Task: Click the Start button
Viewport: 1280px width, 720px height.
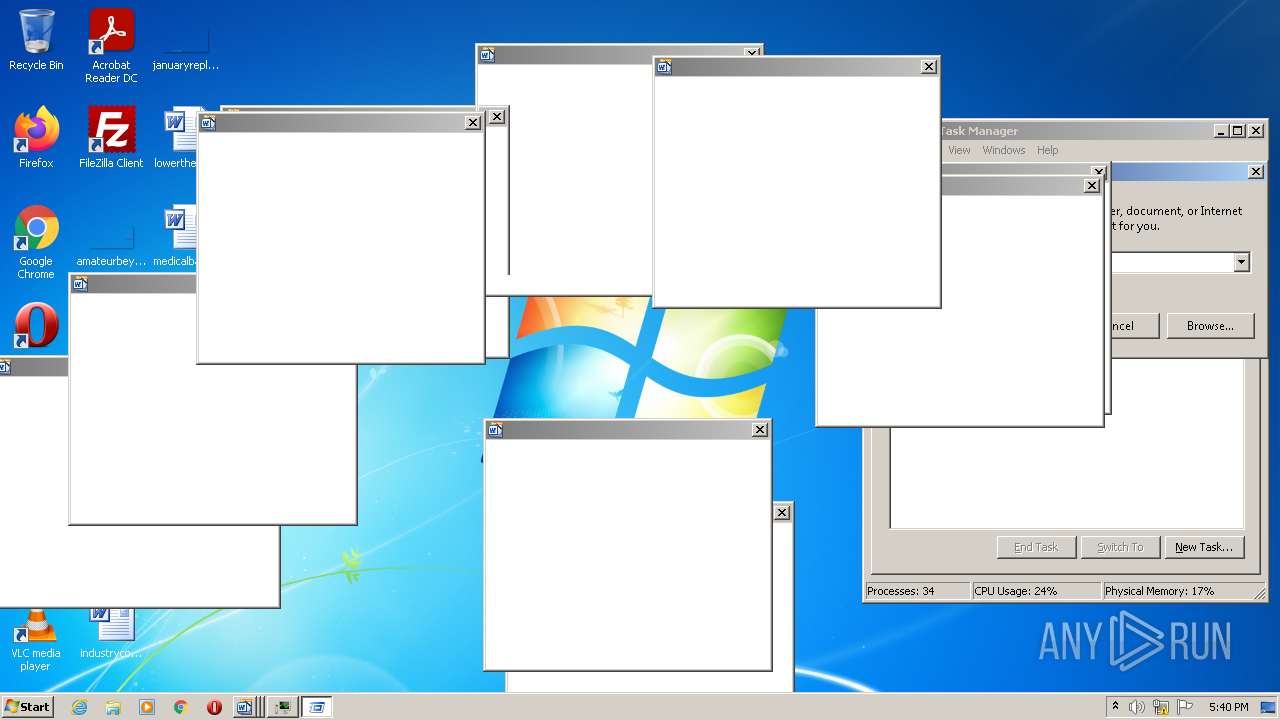Action: (x=27, y=707)
